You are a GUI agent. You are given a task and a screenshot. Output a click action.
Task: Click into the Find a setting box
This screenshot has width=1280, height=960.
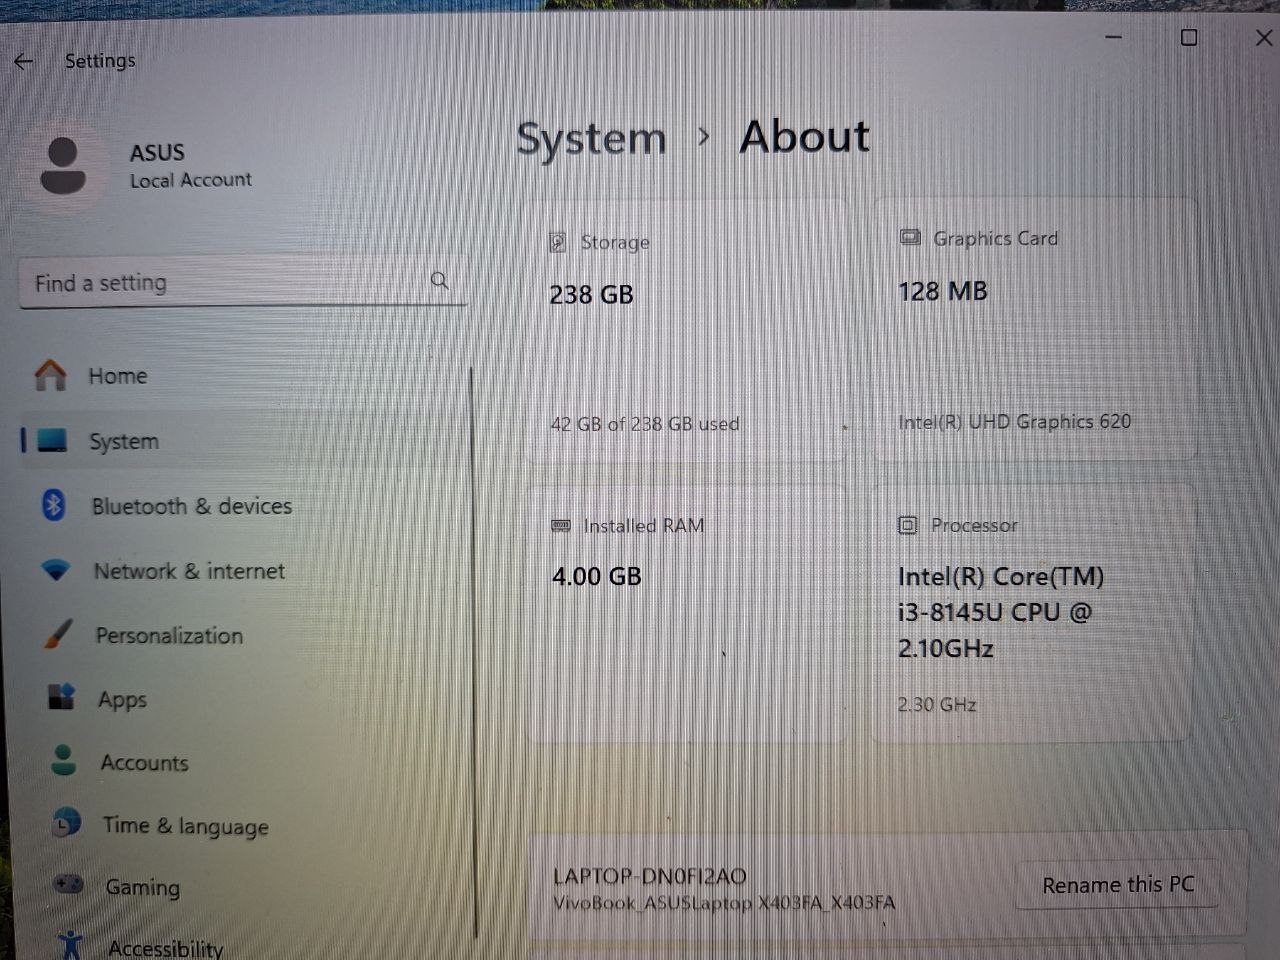pos(225,283)
